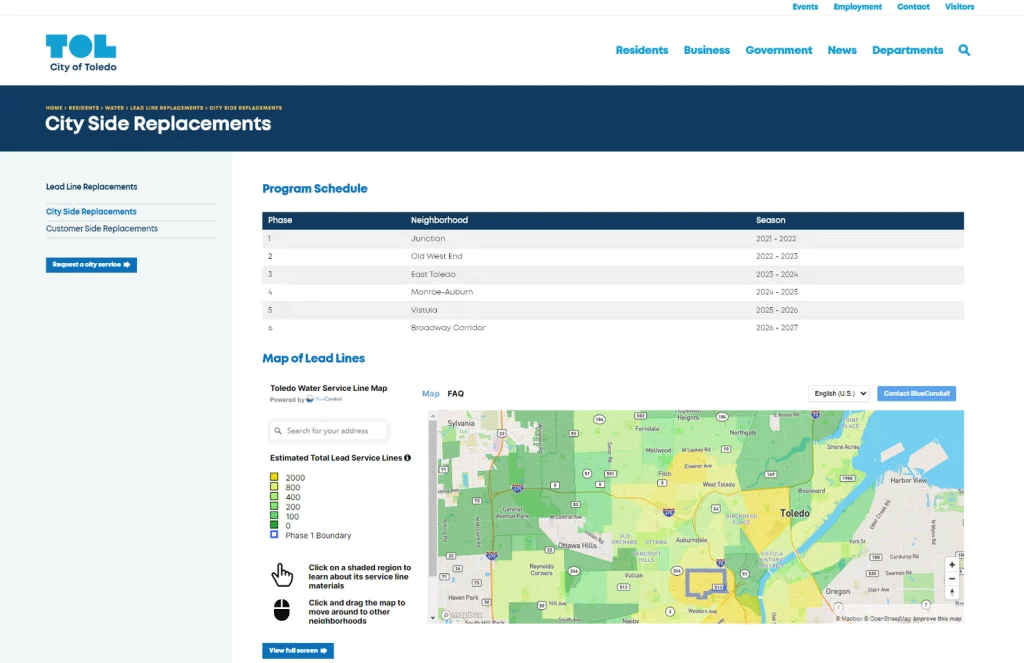The width and height of the screenshot is (1024, 663).
Task: Click the BlueConduit logo under the map title
Action: coord(324,399)
